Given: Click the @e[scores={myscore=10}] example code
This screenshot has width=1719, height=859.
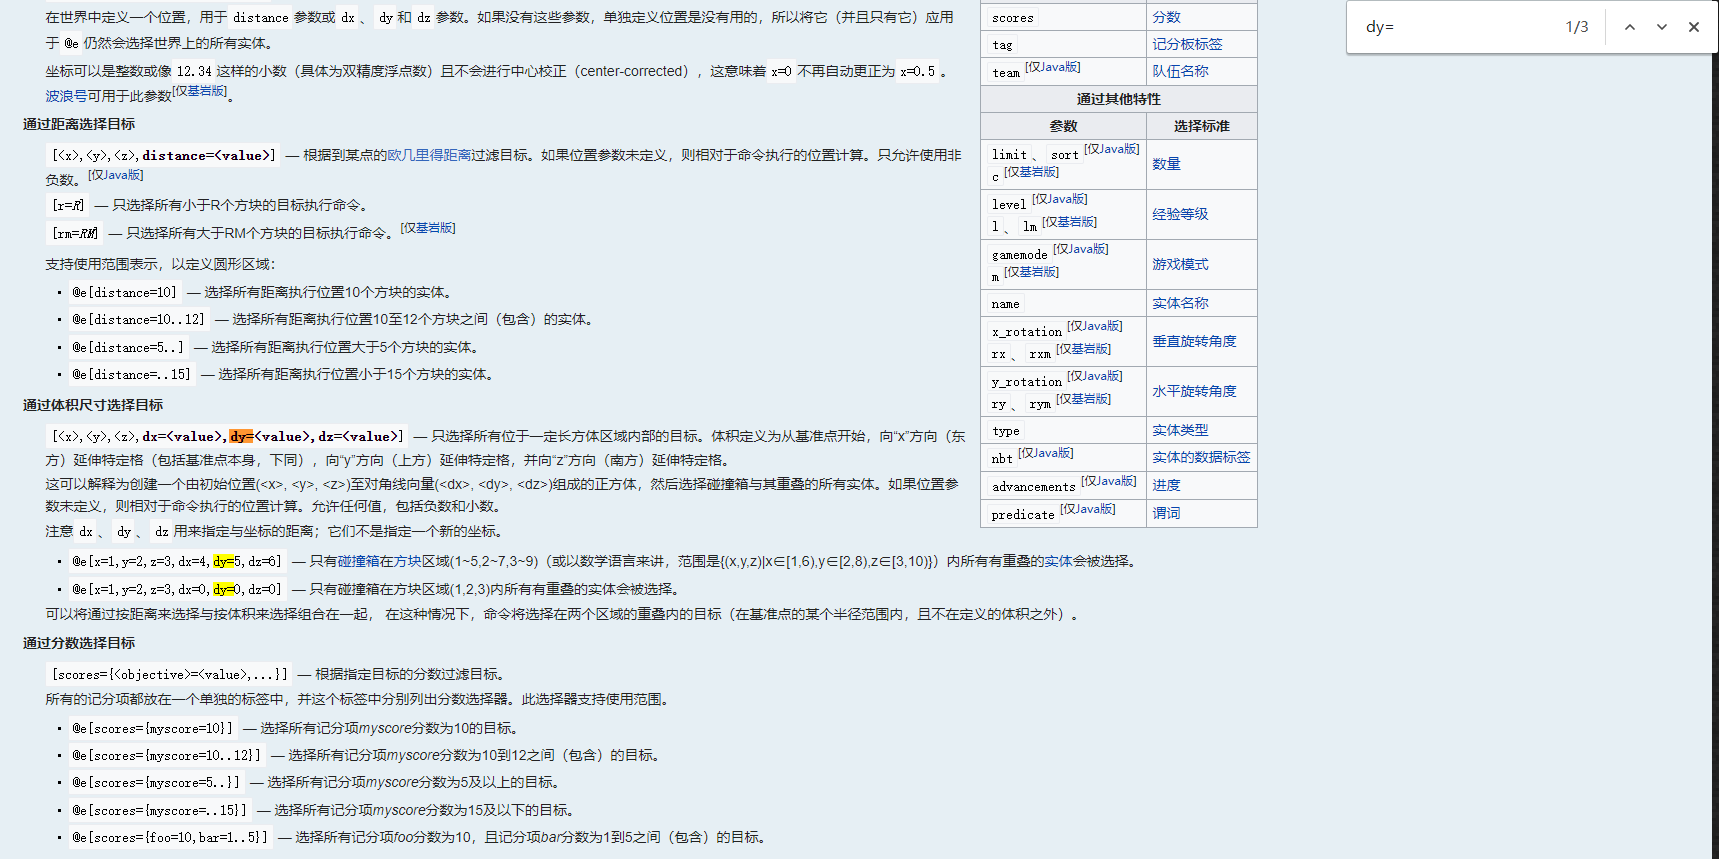Looking at the screenshot, I should (x=152, y=728).
